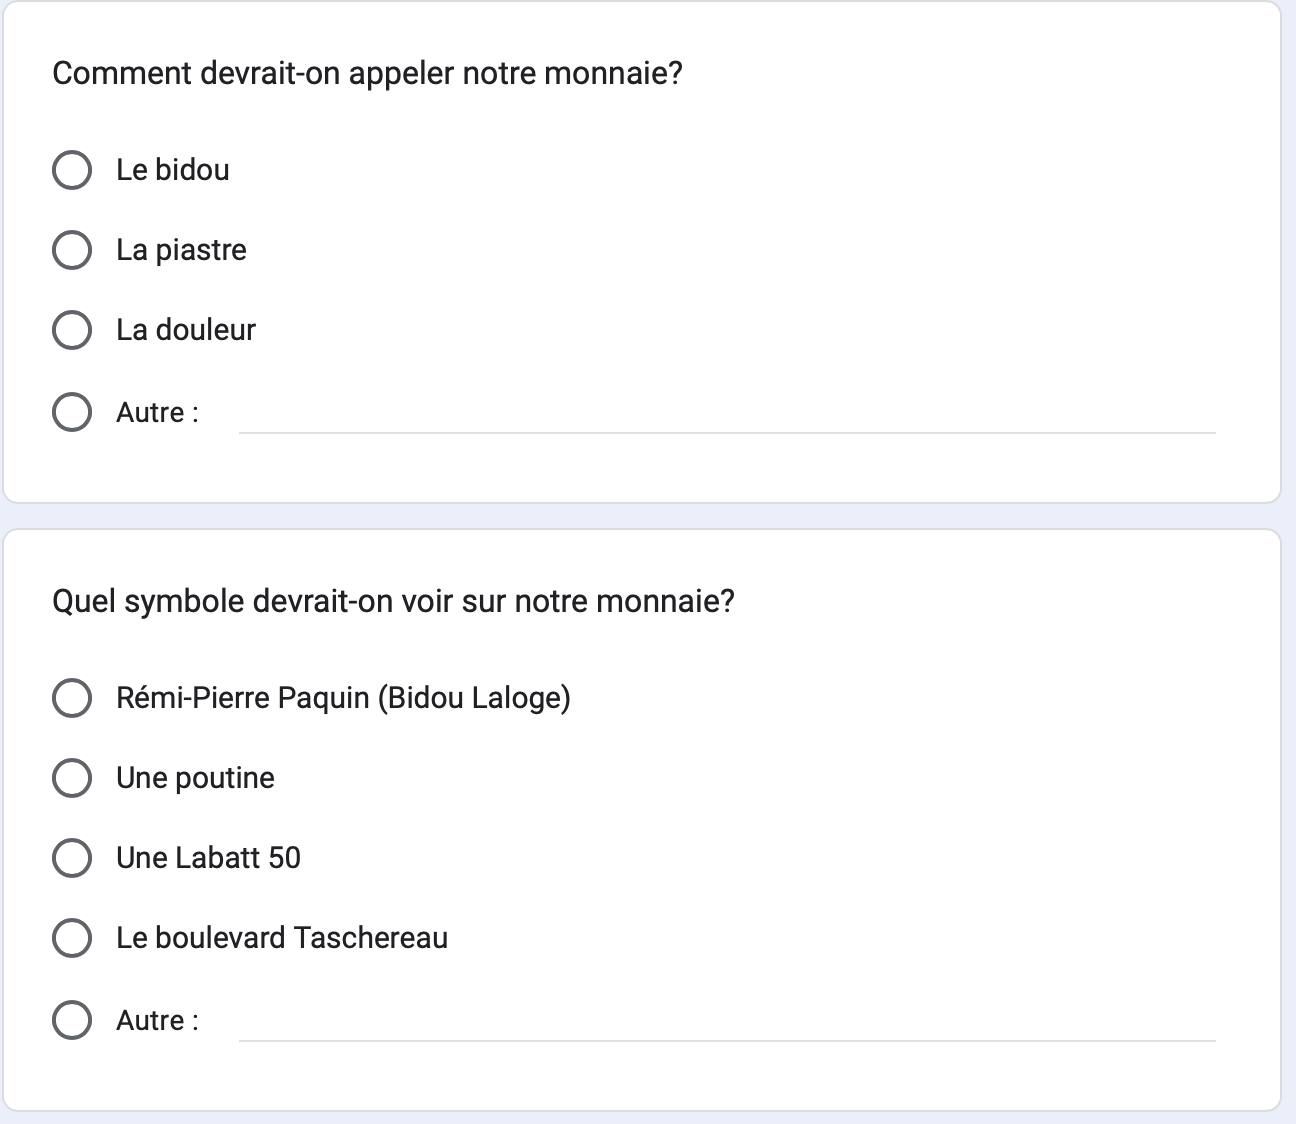Choose the "Une poutine" option

point(72,778)
